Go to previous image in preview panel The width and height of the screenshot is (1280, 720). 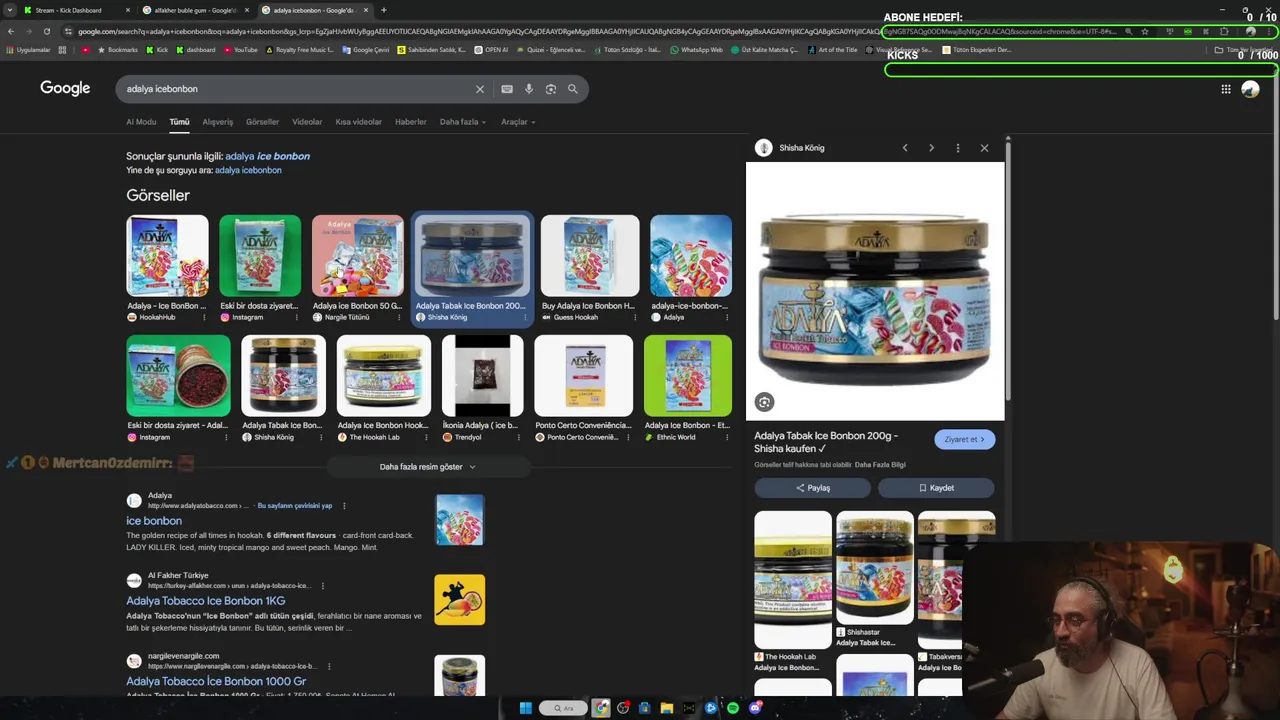[905, 148]
